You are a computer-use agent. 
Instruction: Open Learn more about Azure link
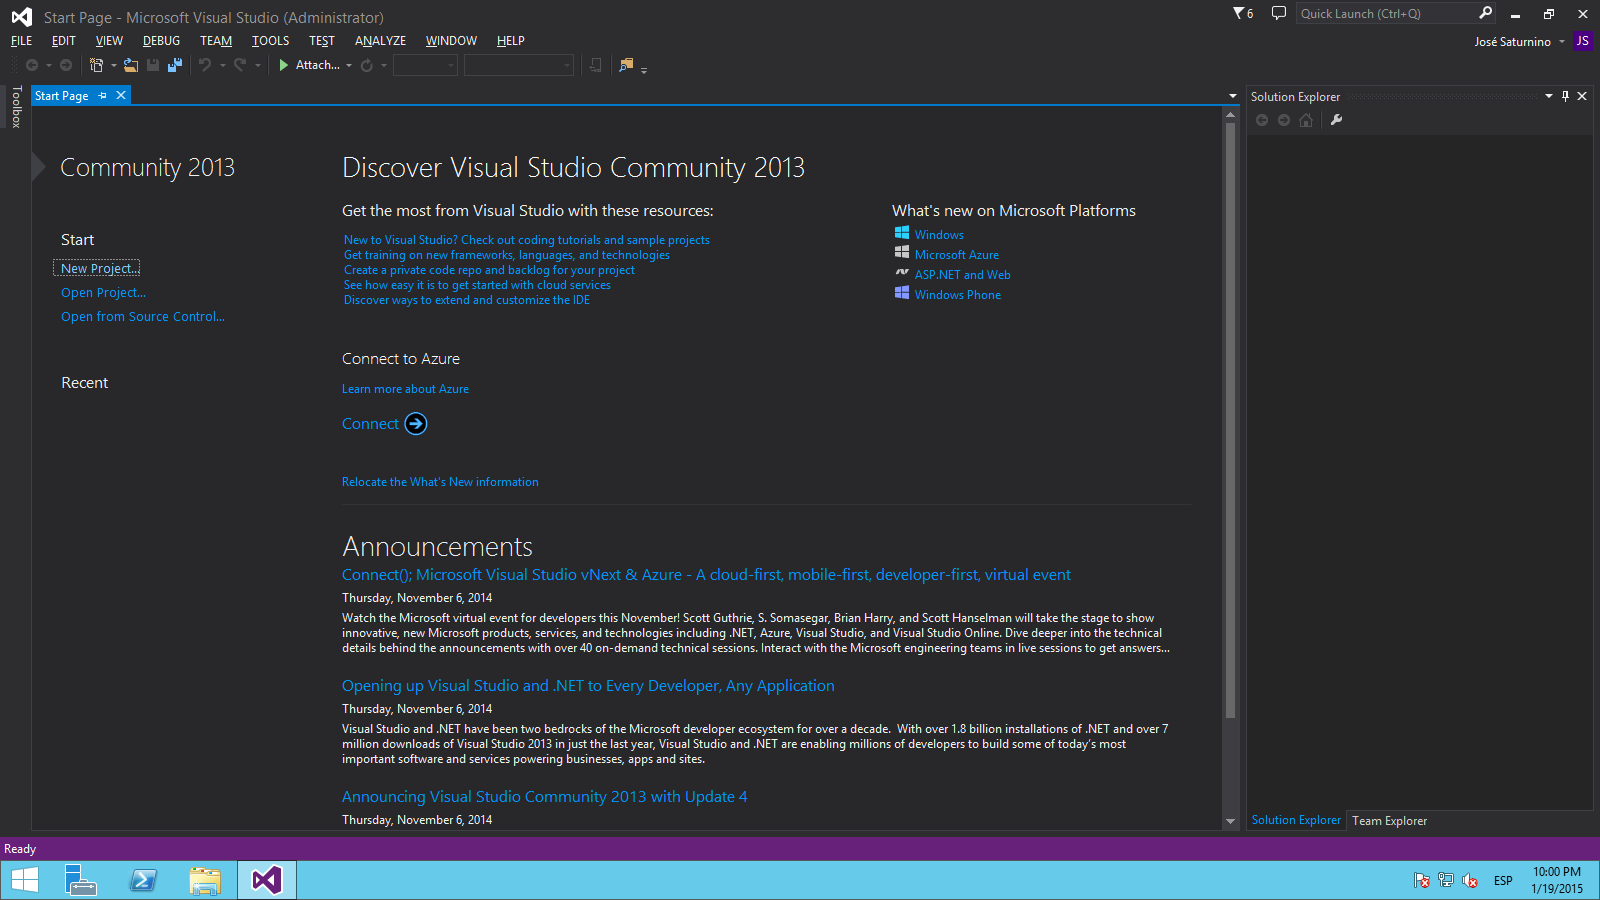coord(405,389)
